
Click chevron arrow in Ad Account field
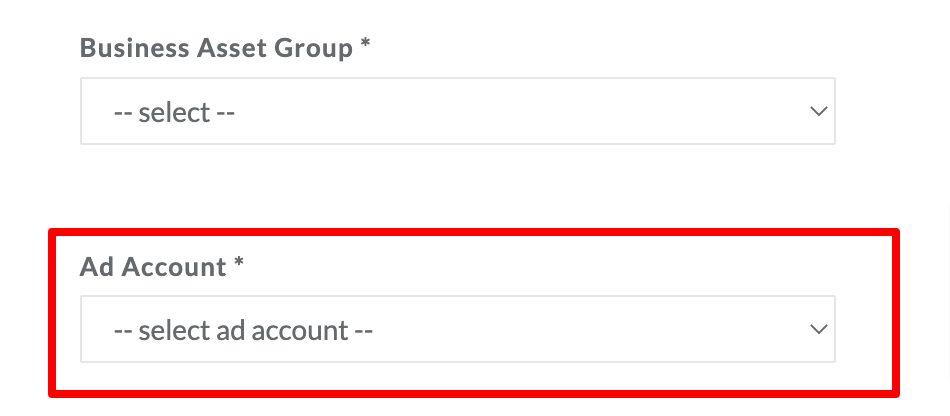[x=819, y=329]
